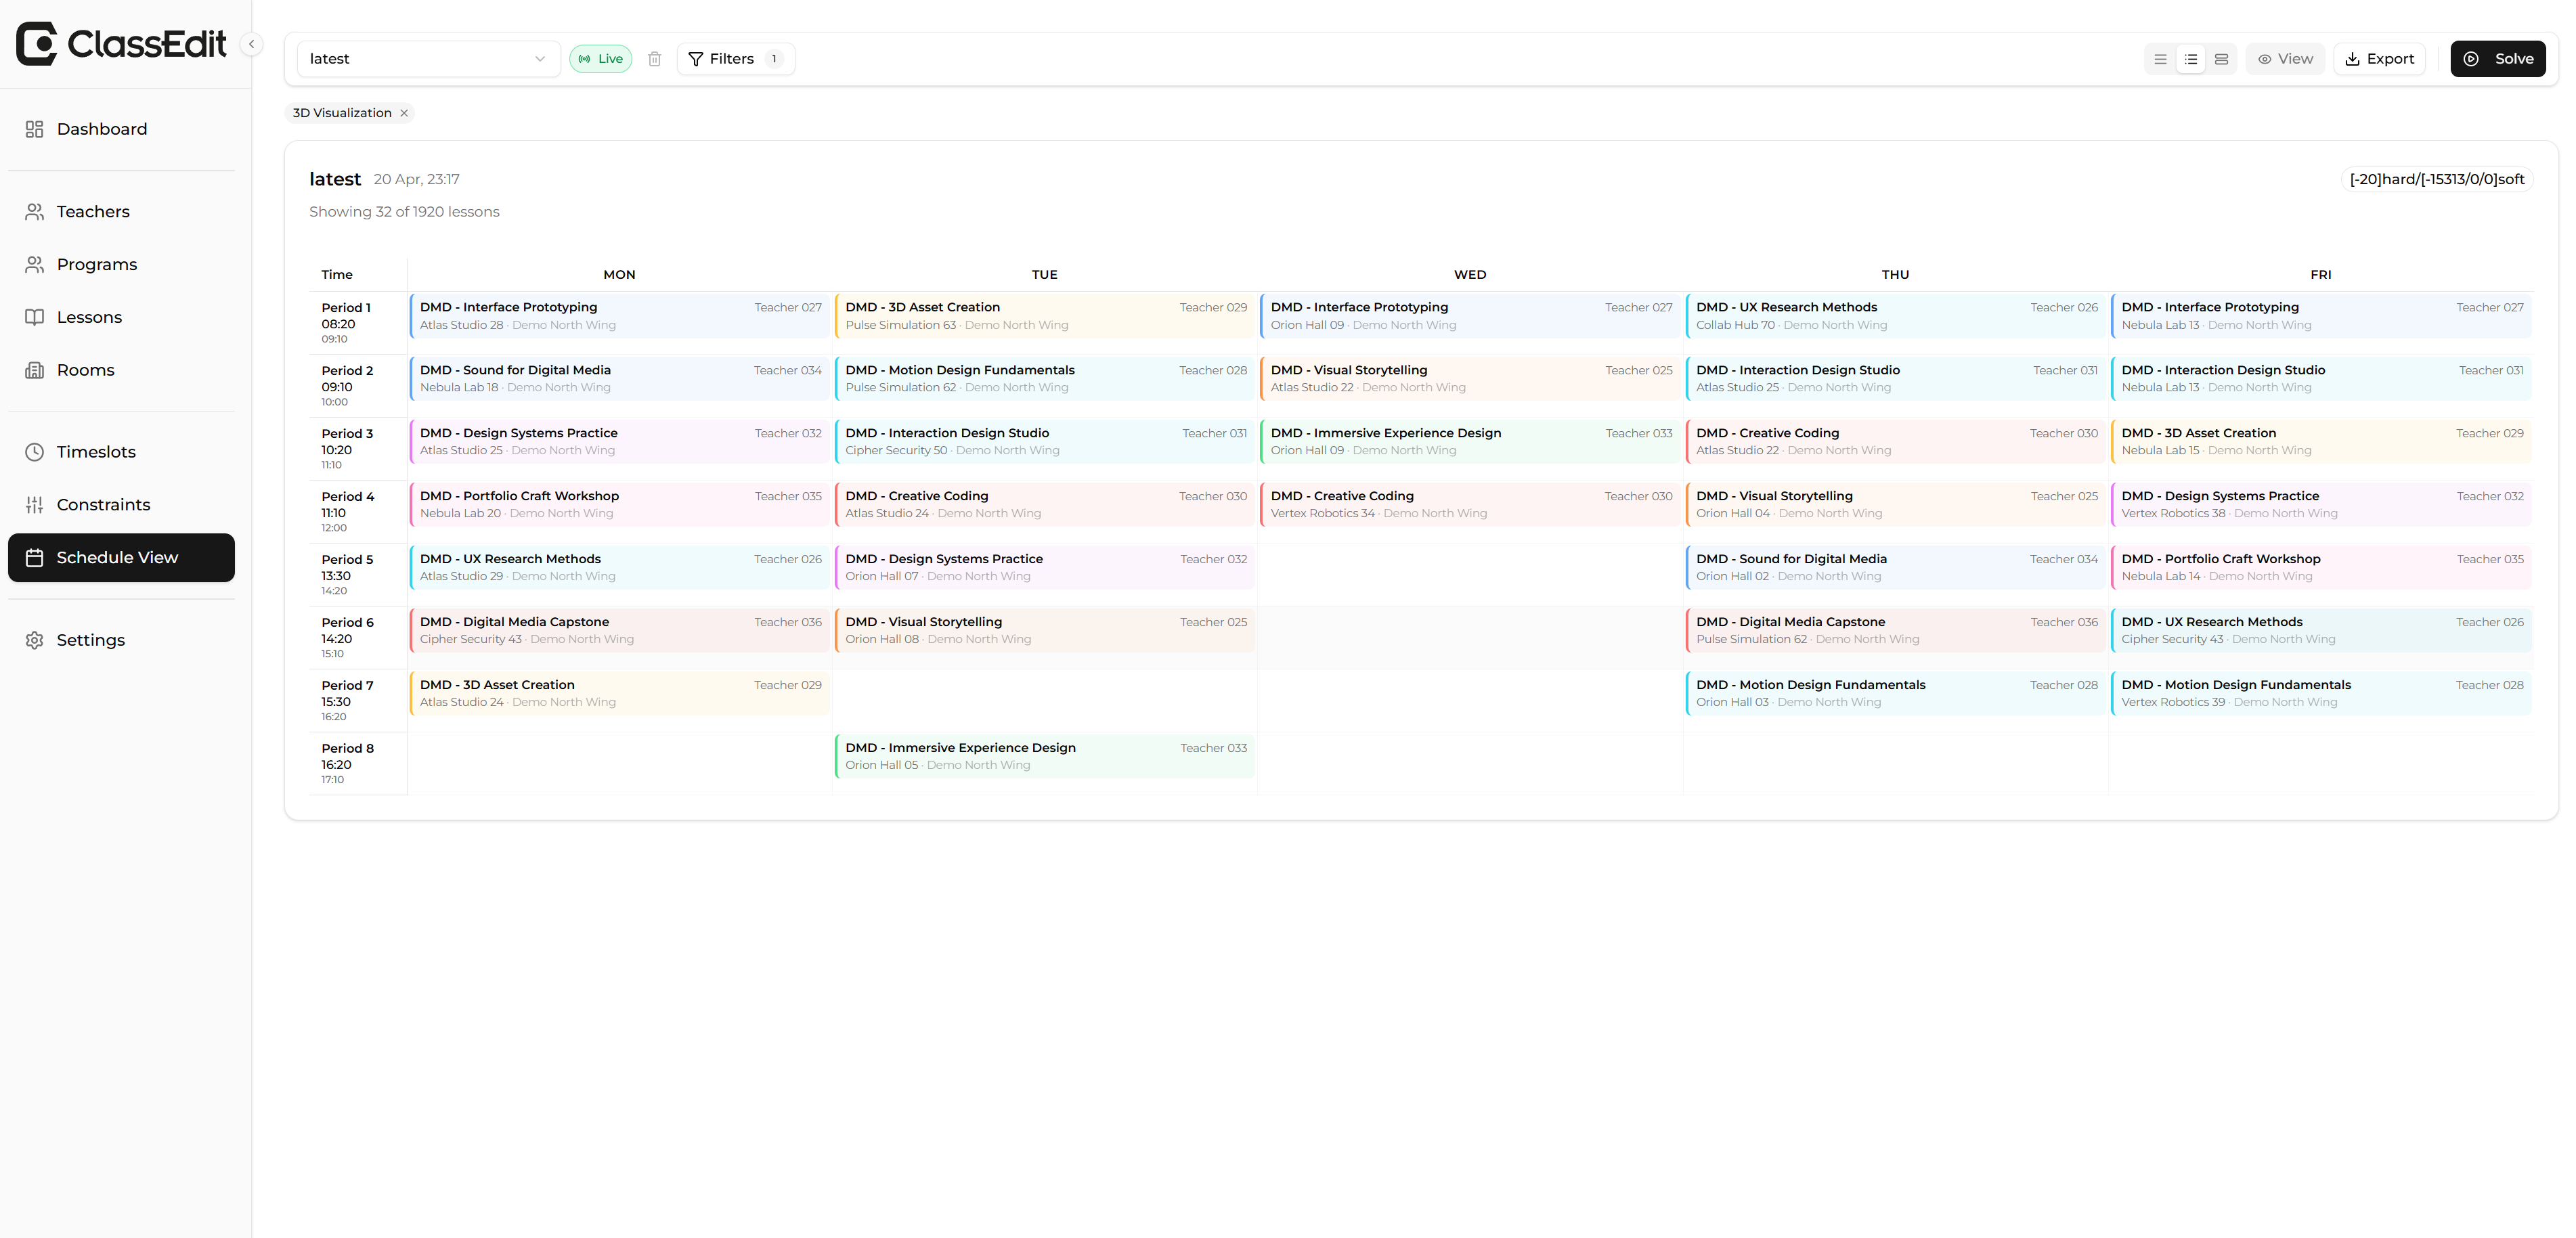Select the stacked rows layout icon
Screen dimensions: 2576x1238
click(x=2221, y=59)
